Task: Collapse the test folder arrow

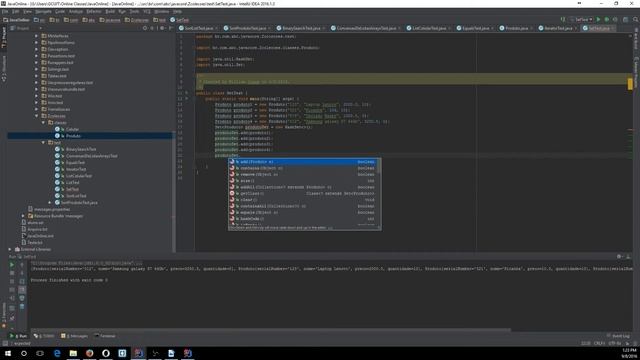Action: pos(43,142)
